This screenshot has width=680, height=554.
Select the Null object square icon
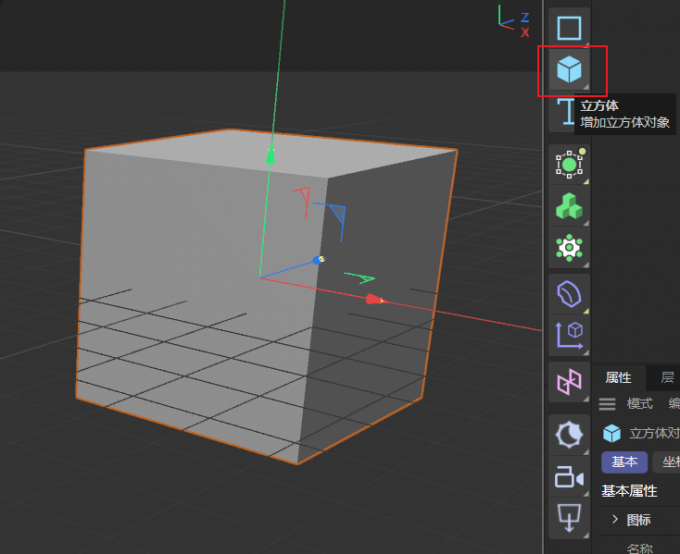tap(569, 28)
